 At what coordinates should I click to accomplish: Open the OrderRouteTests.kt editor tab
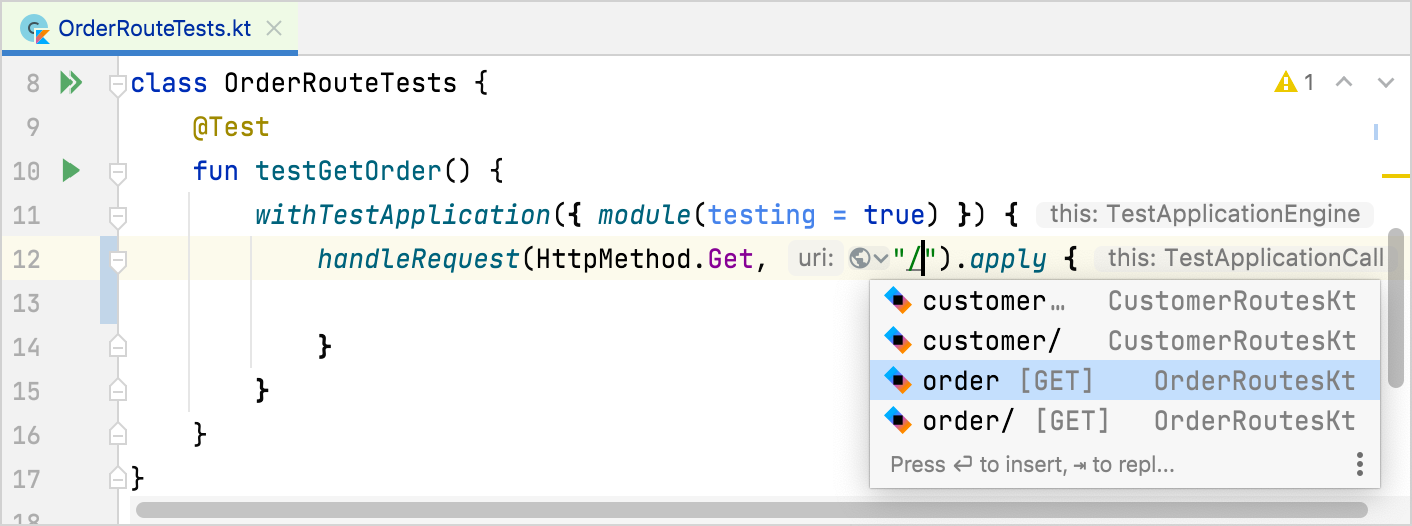[149, 28]
